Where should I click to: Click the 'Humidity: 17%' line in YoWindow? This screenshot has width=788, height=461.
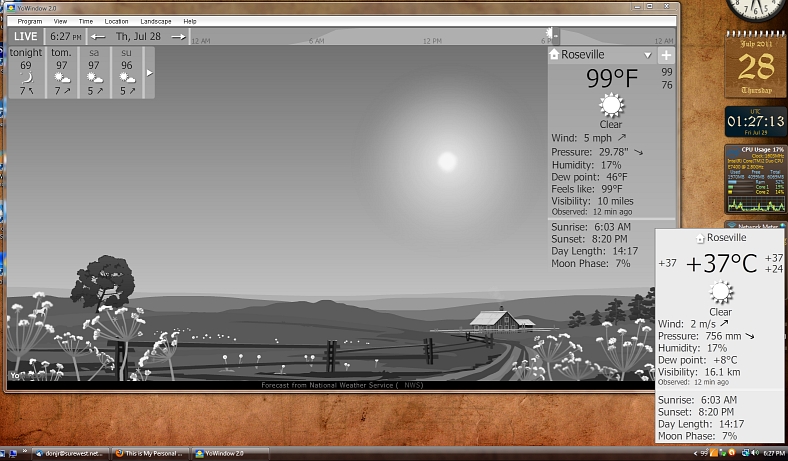(x=586, y=165)
